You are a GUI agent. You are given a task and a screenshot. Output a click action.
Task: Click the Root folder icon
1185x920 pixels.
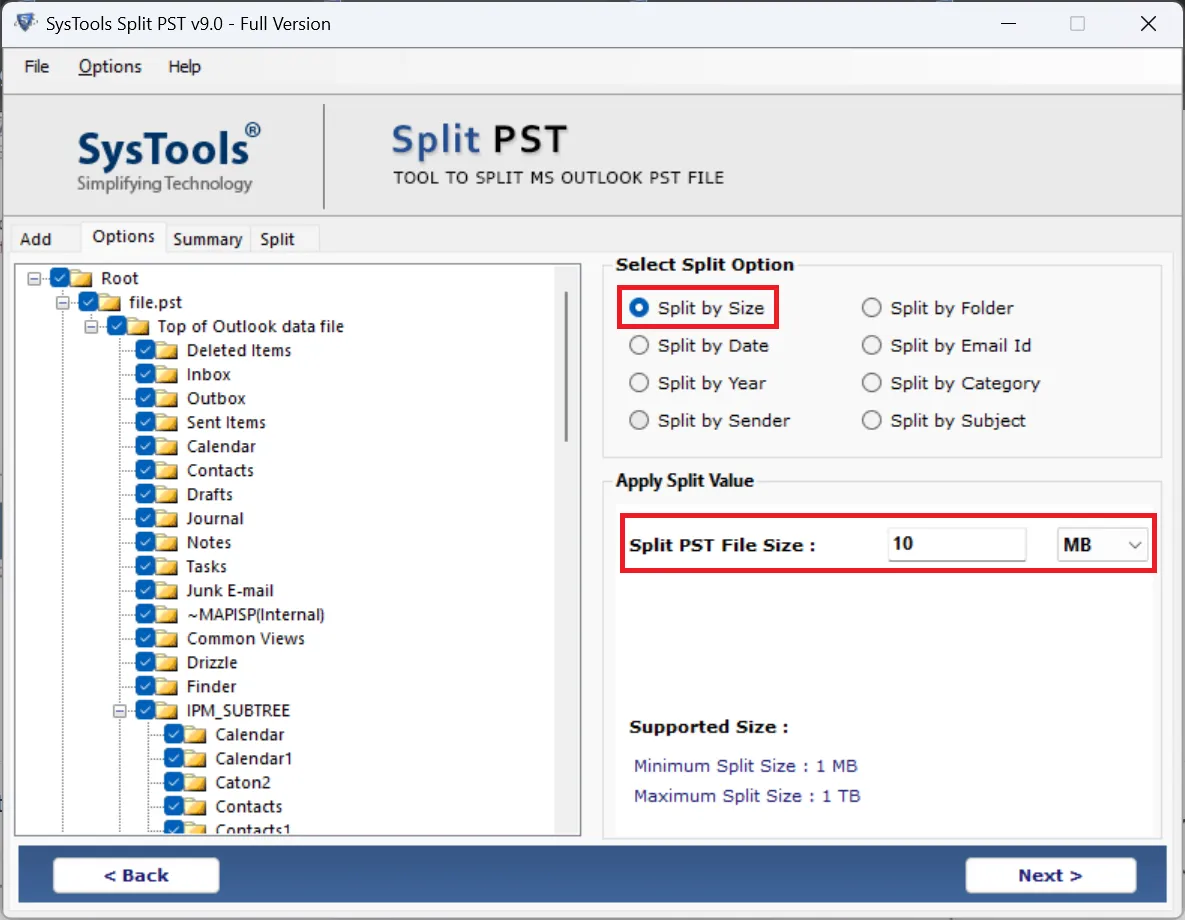tap(81, 278)
